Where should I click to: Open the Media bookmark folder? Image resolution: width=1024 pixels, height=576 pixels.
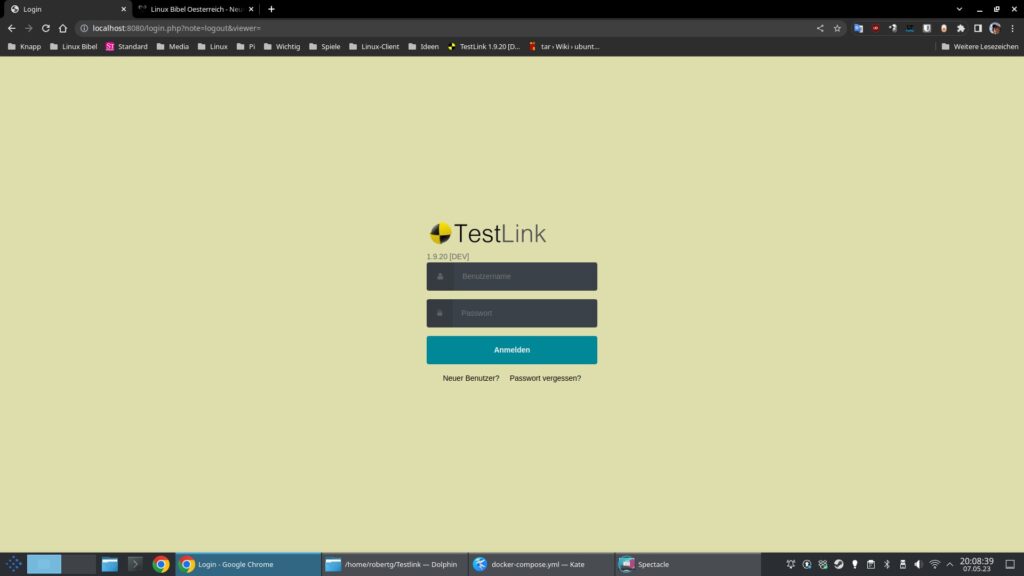[172, 46]
